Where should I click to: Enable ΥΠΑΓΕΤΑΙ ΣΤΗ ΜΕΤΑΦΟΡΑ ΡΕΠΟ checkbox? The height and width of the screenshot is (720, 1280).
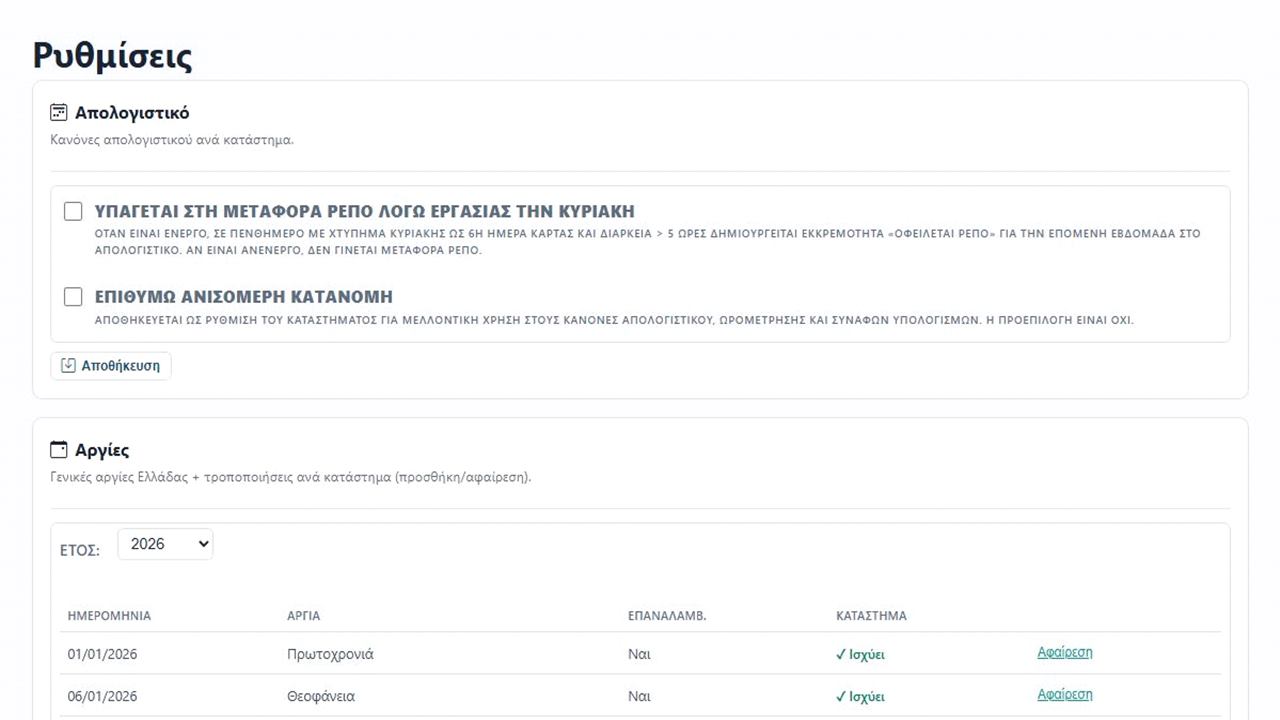click(x=73, y=211)
